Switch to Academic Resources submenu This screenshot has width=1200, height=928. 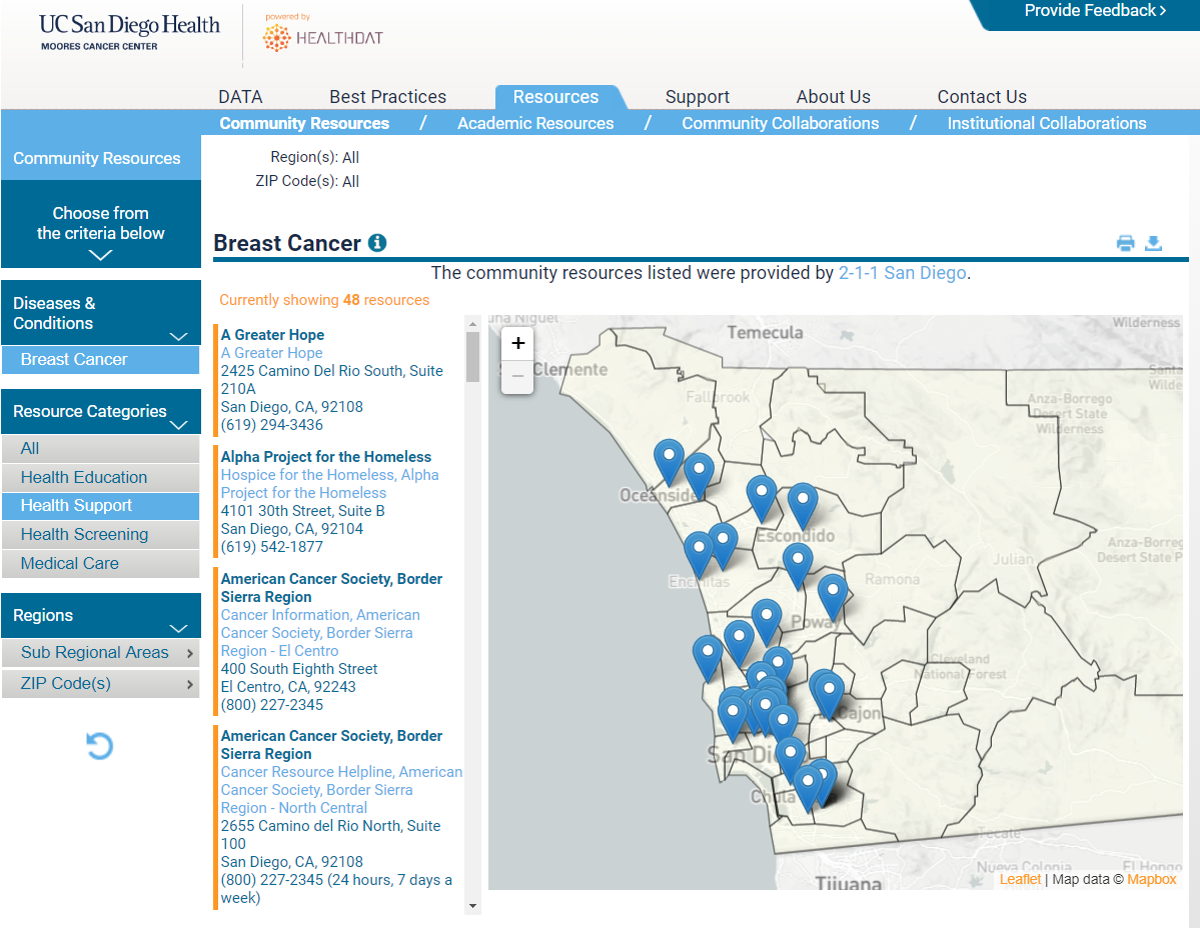tap(535, 123)
